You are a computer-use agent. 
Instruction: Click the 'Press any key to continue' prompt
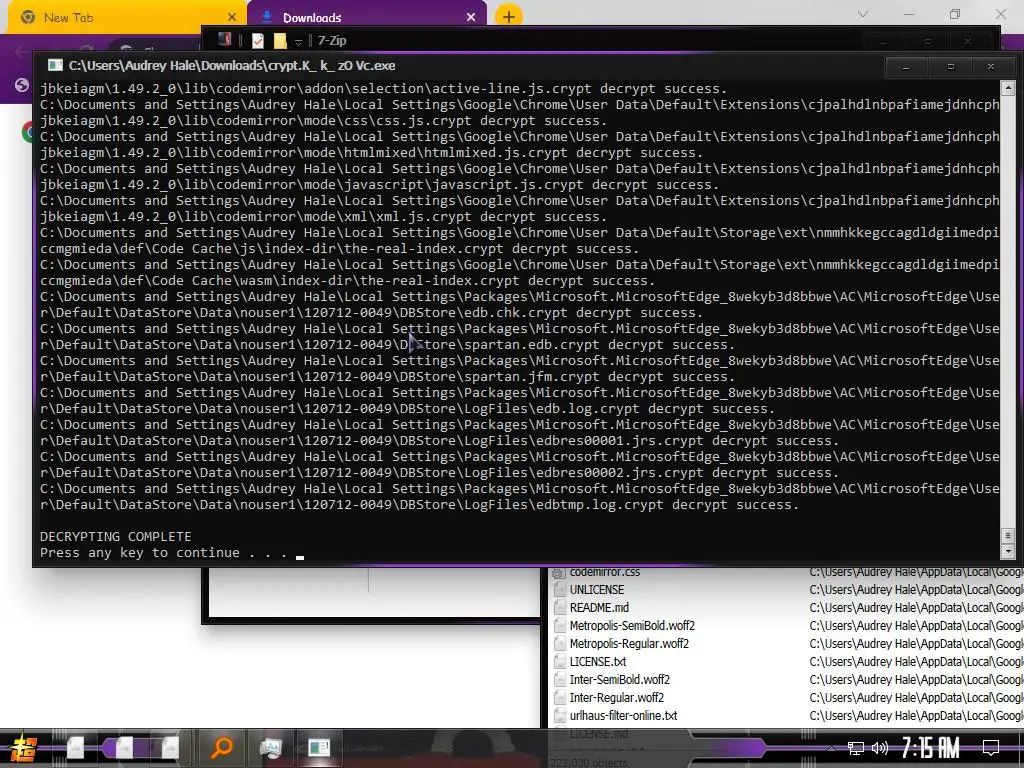coord(163,552)
